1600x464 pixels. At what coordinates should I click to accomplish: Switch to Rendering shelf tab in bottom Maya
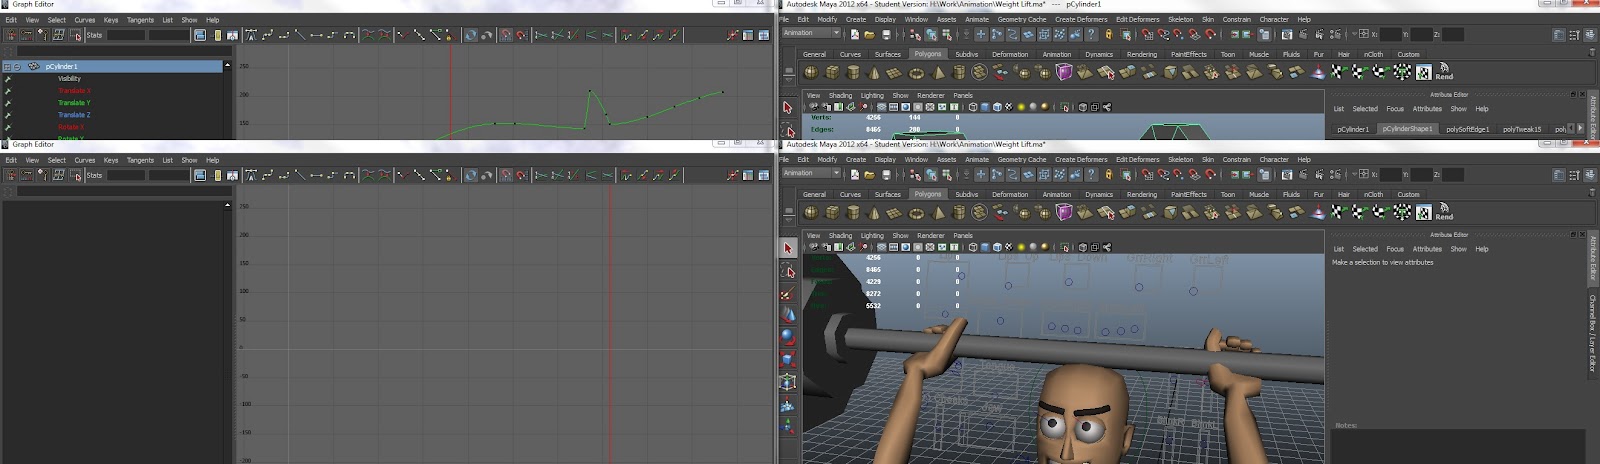(1142, 195)
